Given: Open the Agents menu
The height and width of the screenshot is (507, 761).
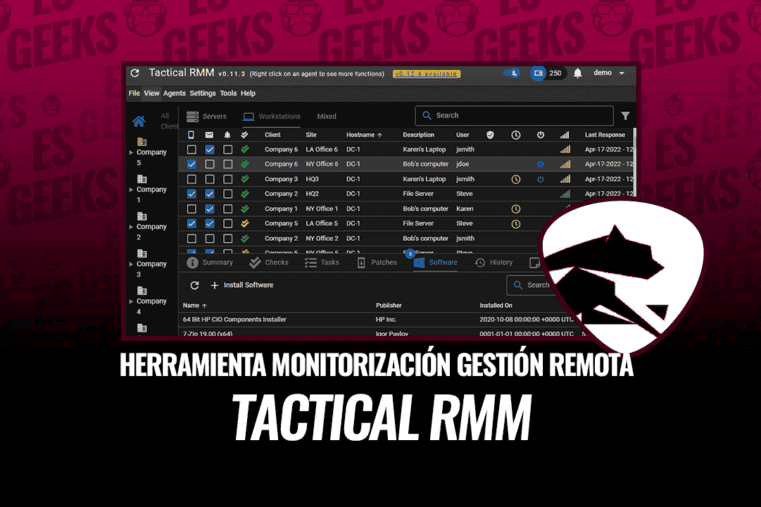Looking at the screenshot, I should [x=174, y=93].
